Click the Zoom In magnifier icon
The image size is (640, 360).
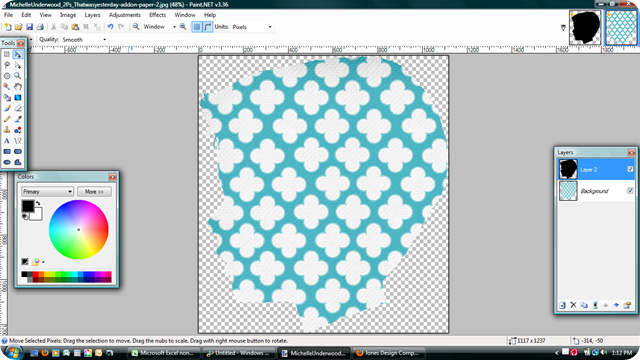pos(183,27)
